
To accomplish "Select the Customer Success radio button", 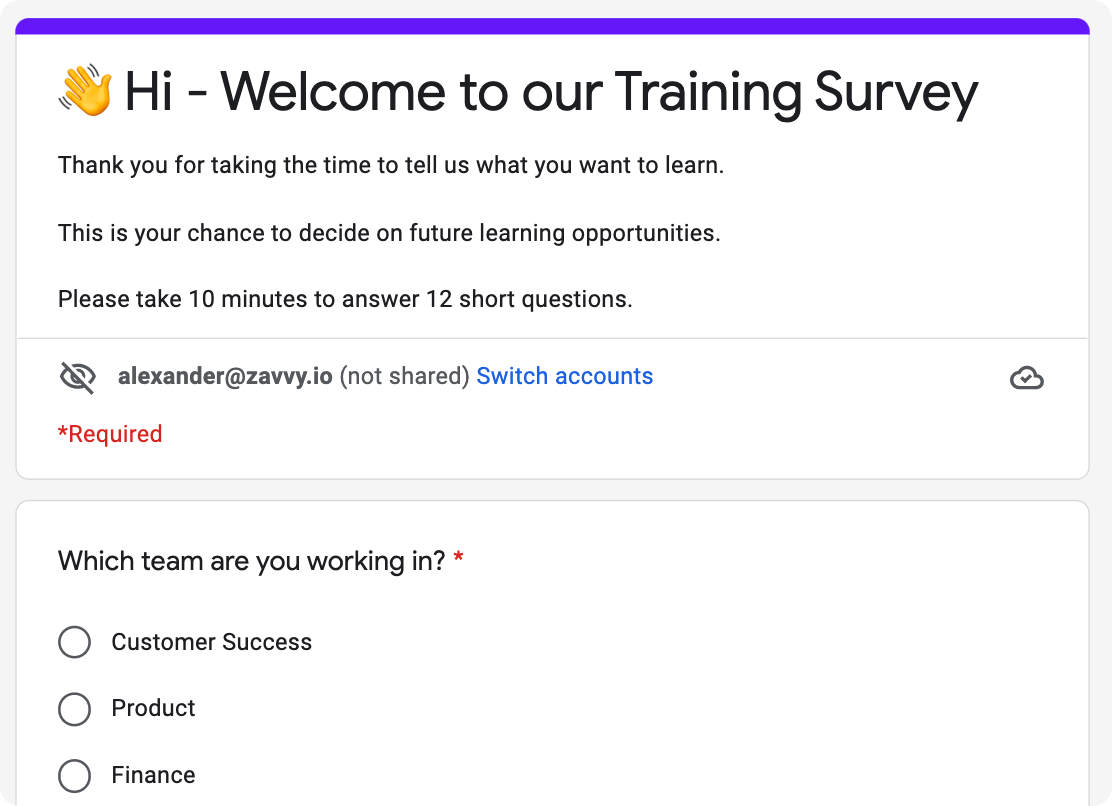I will [75, 642].
